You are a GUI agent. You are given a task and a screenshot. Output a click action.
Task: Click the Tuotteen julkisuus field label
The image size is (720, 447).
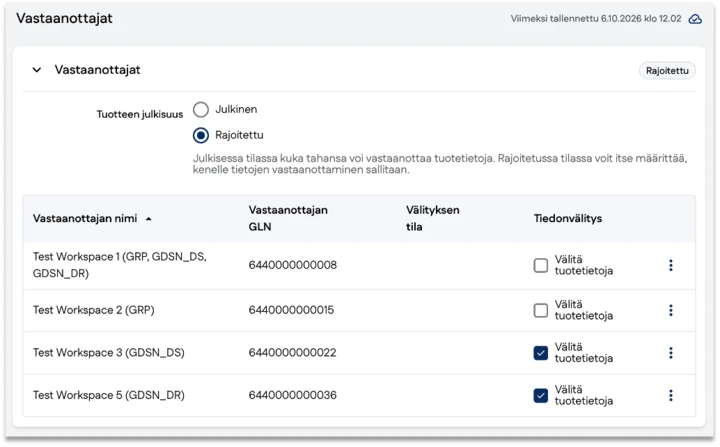[x=140, y=114]
